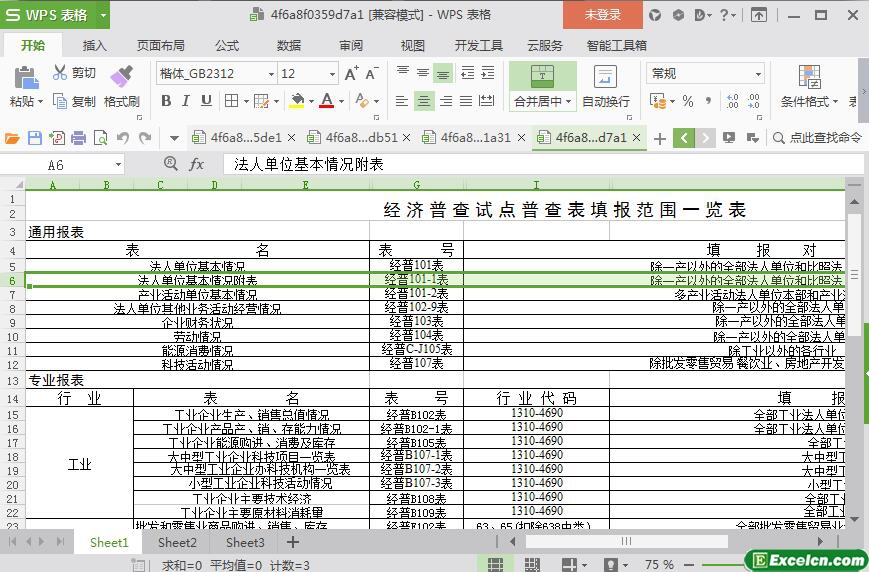The height and width of the screenshot is (572, 869).
Task: Open the Name Box dropdown arrow
Action: (x=118, y=165)
